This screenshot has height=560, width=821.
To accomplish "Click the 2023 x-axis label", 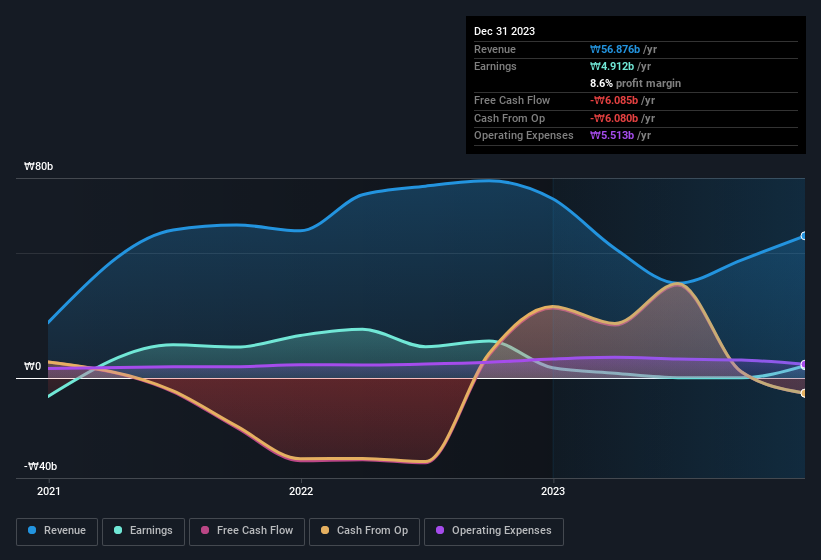I will 553,491.
